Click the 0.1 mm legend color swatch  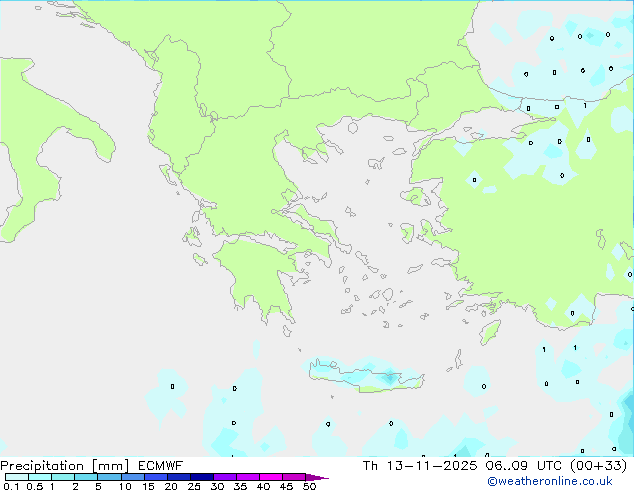17,477
